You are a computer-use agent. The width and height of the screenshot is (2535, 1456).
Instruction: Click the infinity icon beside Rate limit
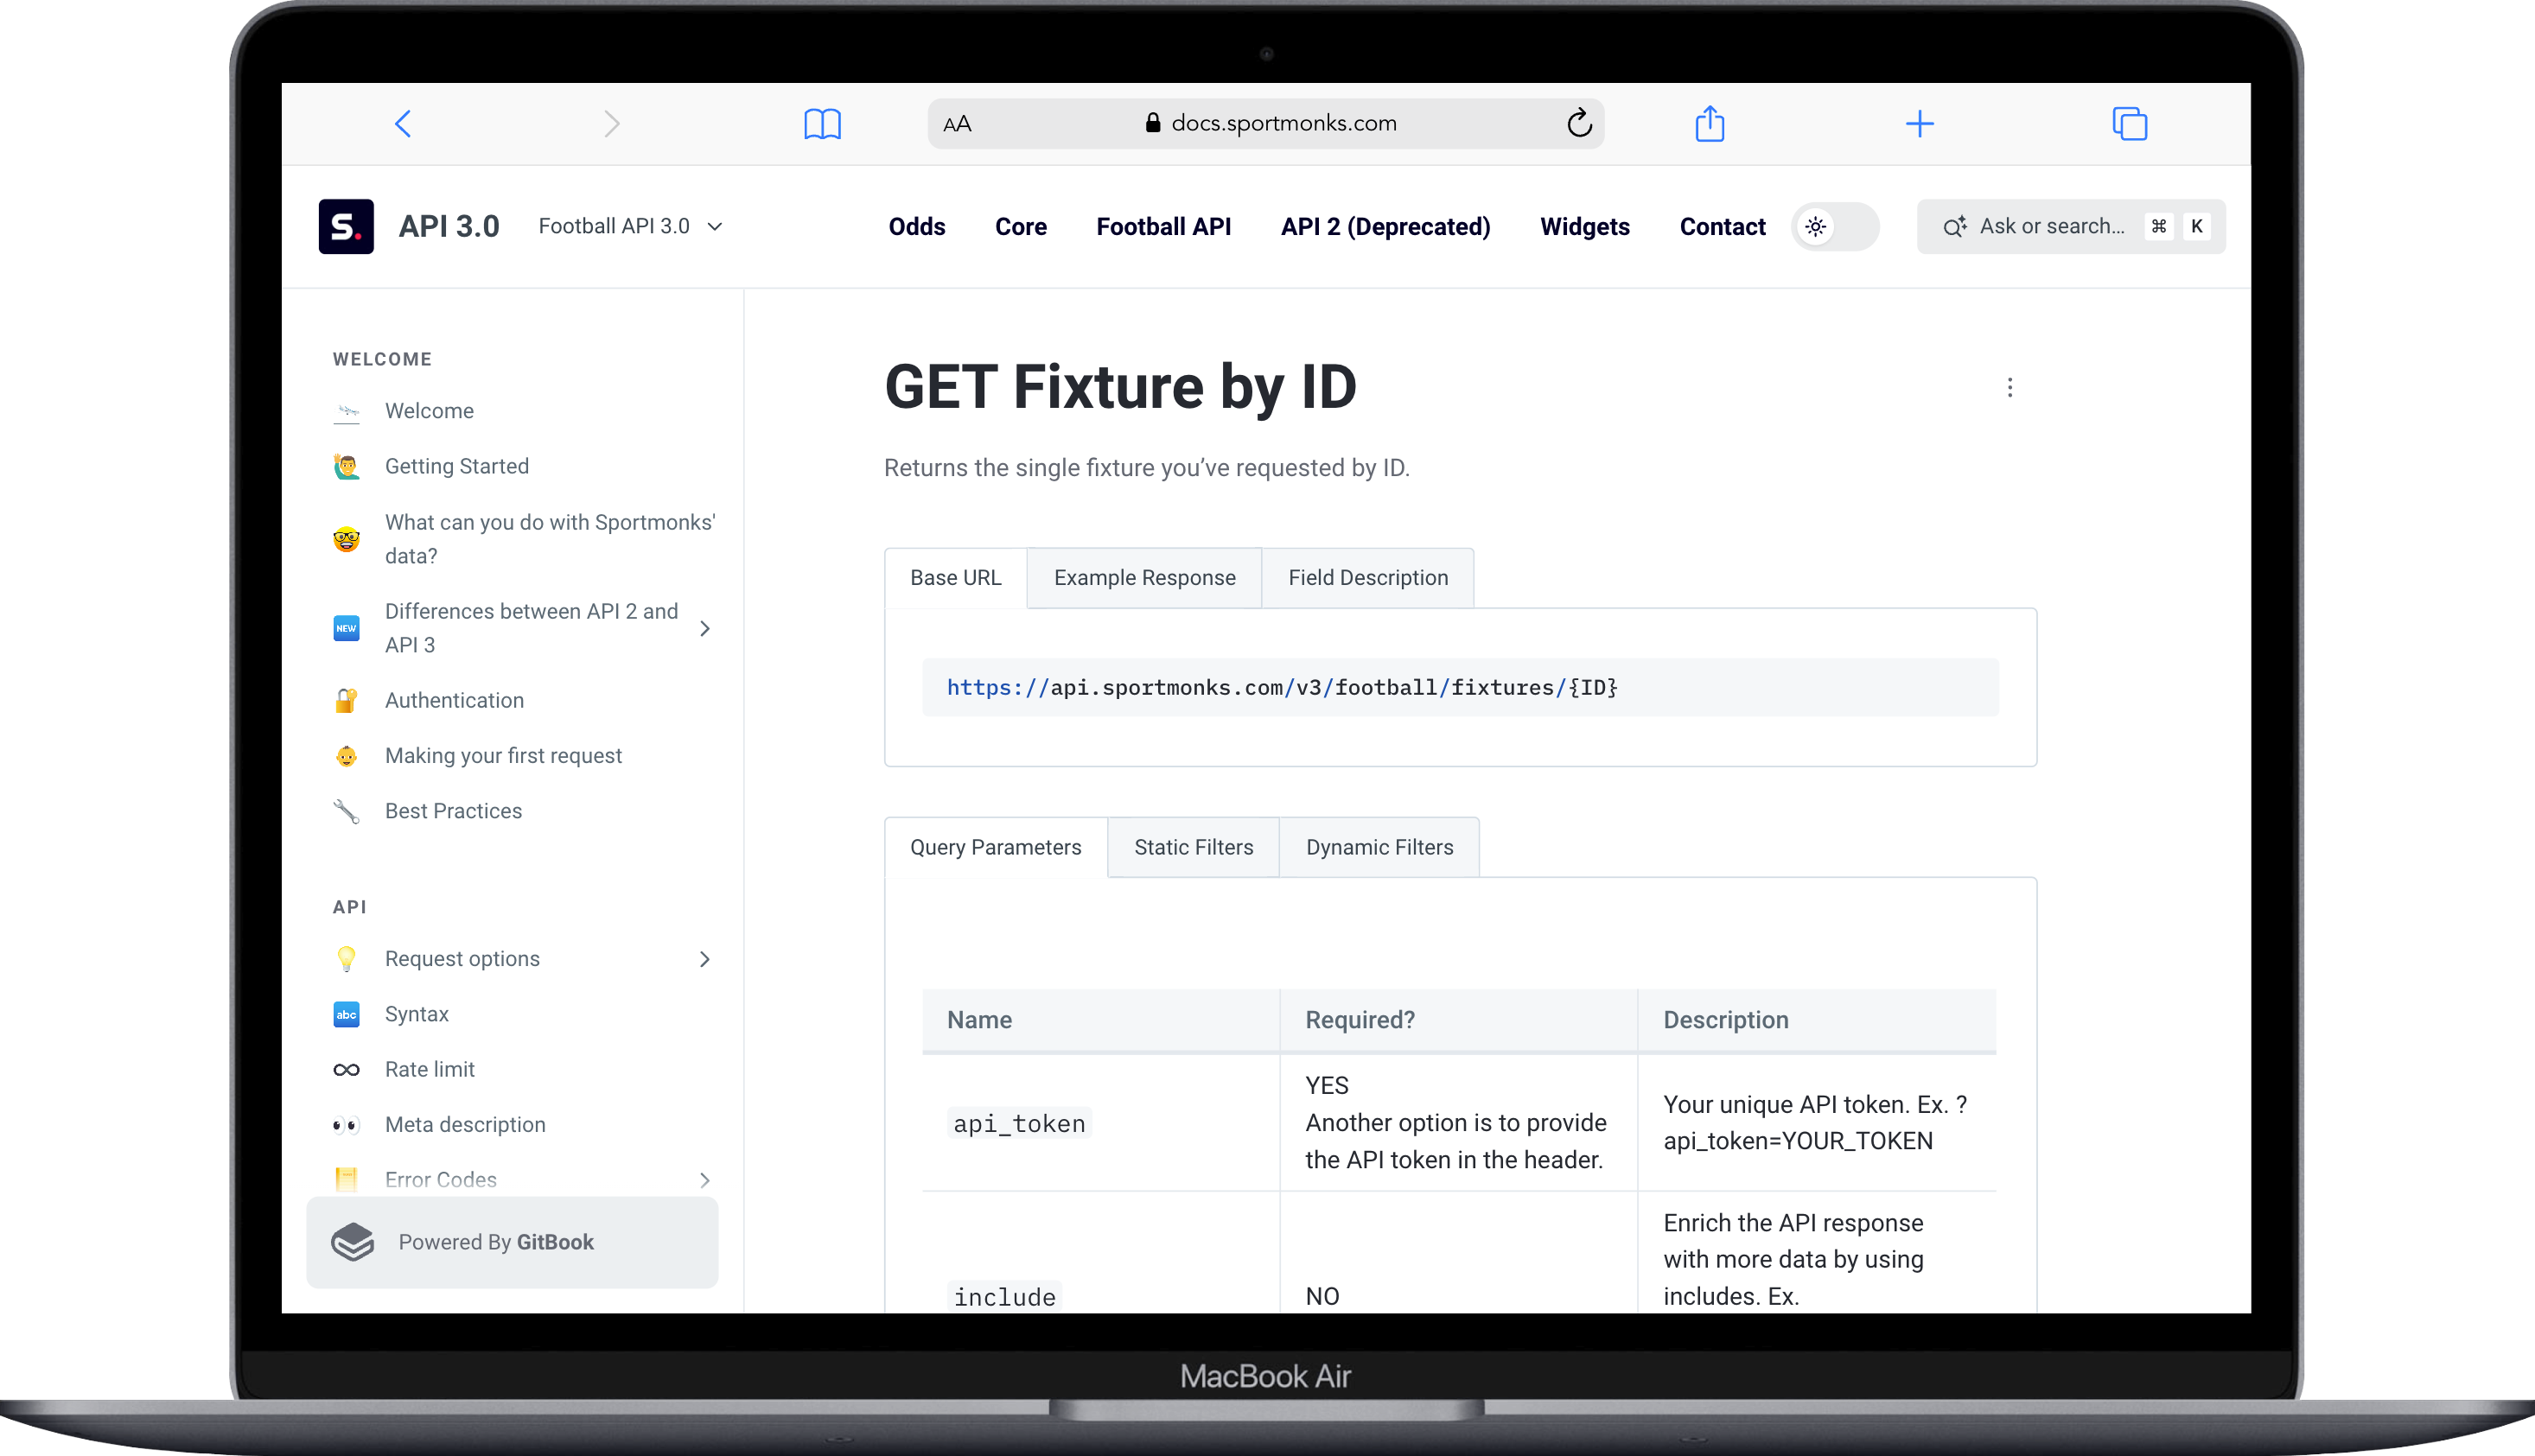346,1070
